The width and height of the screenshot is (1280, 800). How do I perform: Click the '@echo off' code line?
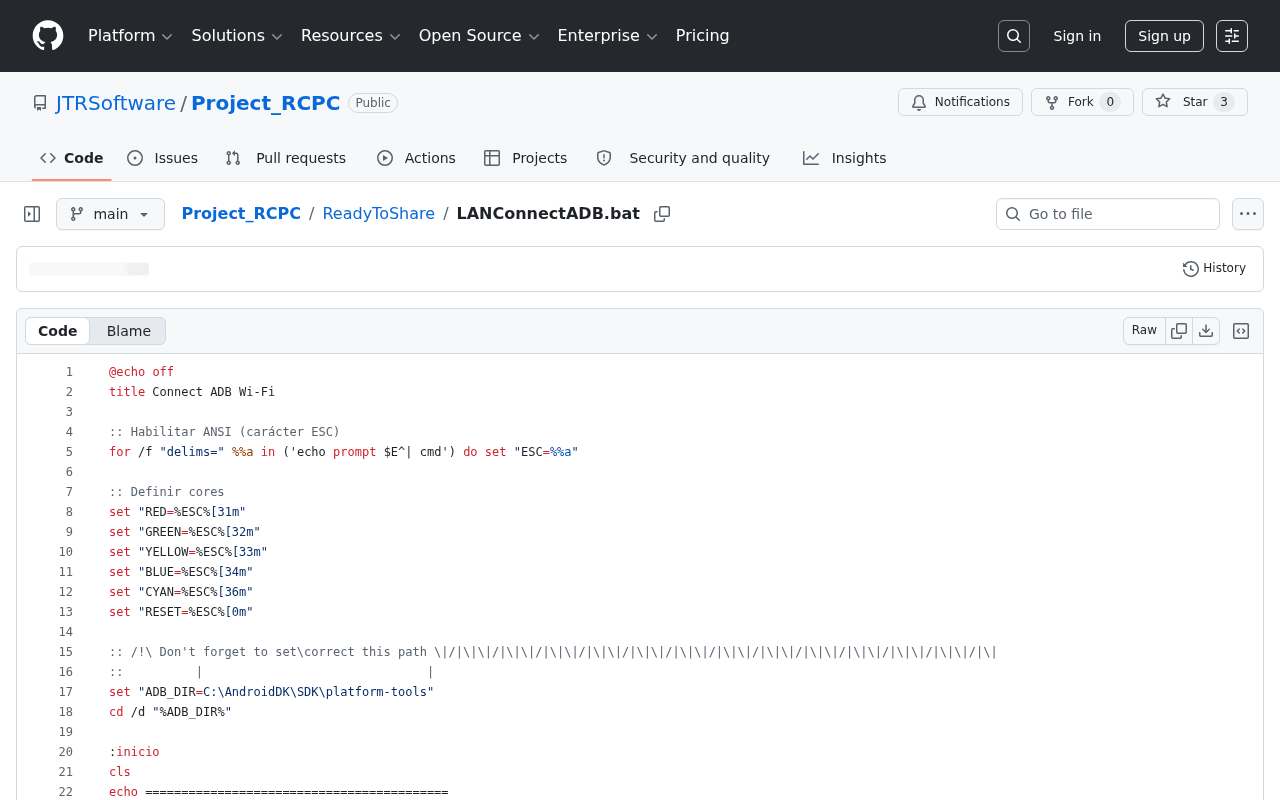tap(141, 372)
